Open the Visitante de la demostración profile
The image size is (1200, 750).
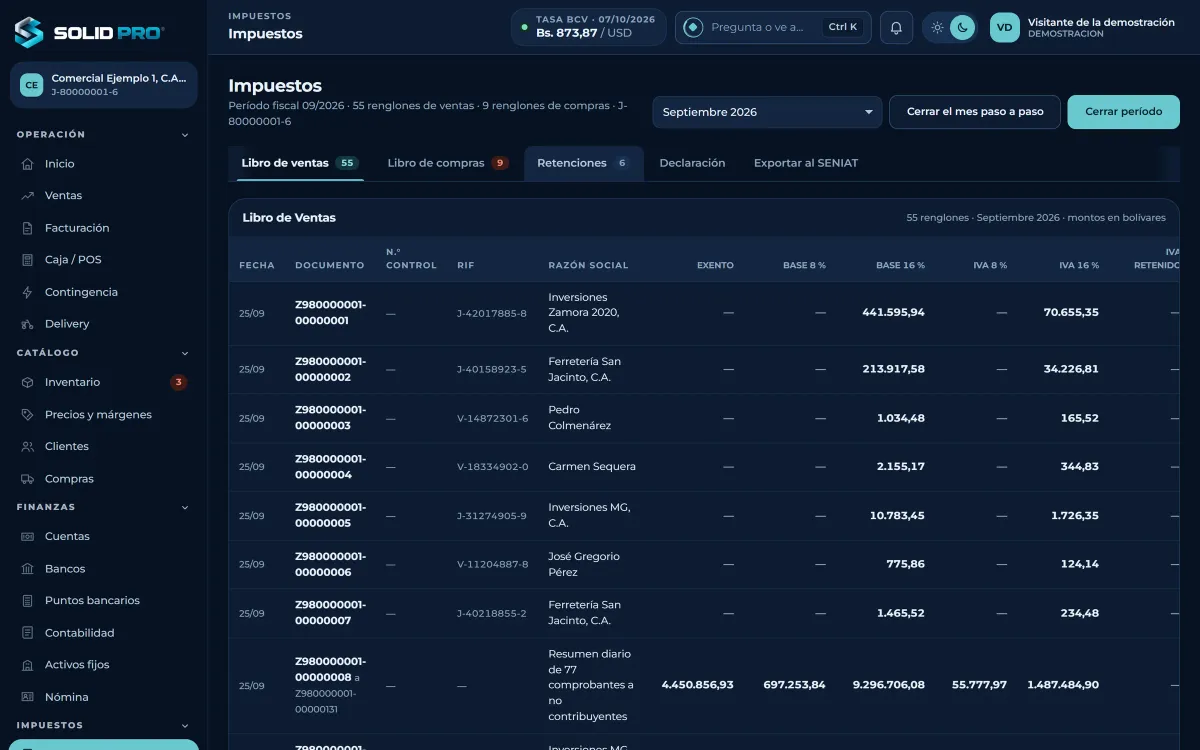(x=1082, y=28)
